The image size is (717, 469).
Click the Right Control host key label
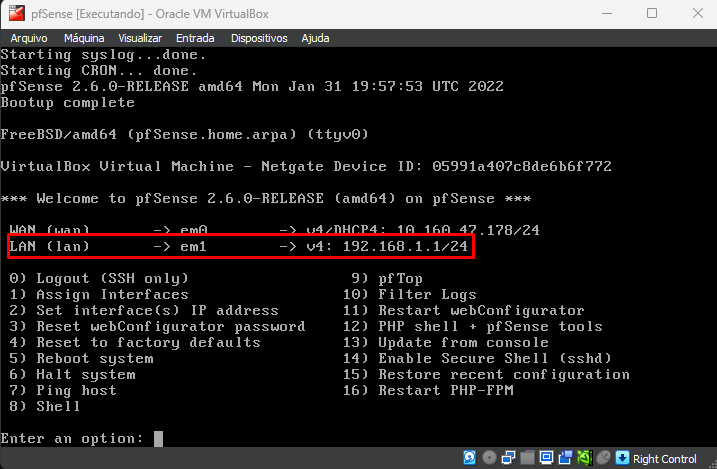pyautogui.click(x=664, y=458)
